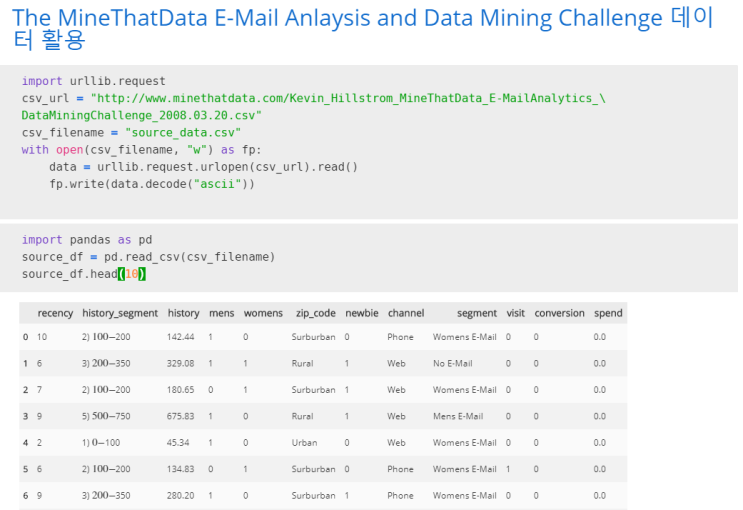
Task: Click '3) 200–350' segment in the 329.08 row
Action: (106, 364)
